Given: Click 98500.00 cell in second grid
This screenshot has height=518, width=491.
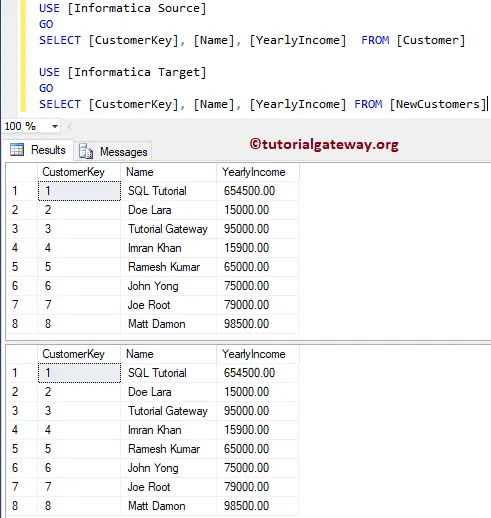Looking at the screenshot, I should 257,506.
